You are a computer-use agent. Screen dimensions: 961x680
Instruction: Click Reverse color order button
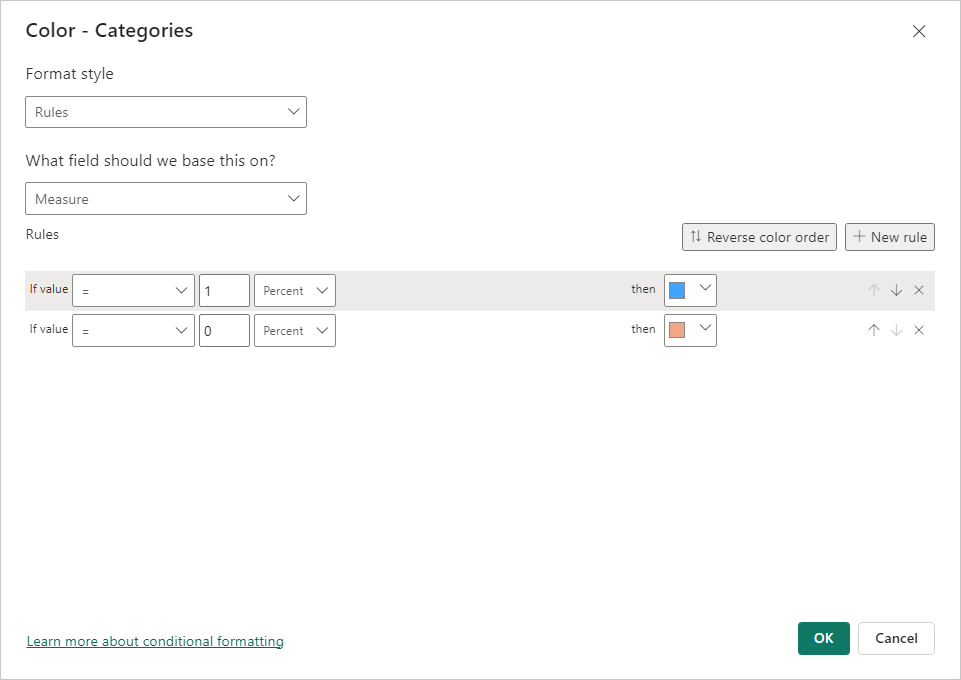coord(759,237)
